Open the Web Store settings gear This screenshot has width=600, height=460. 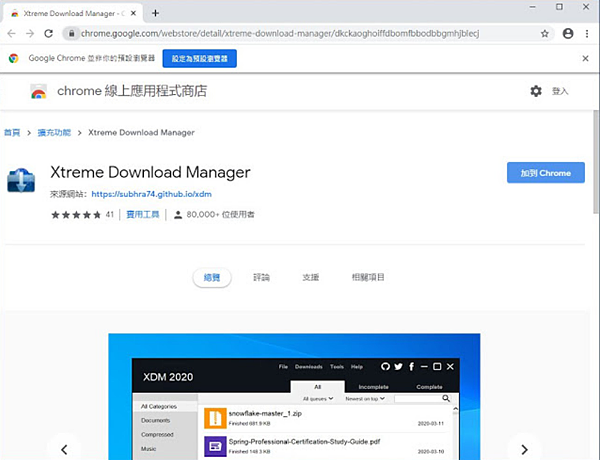[x=536, y=91]
